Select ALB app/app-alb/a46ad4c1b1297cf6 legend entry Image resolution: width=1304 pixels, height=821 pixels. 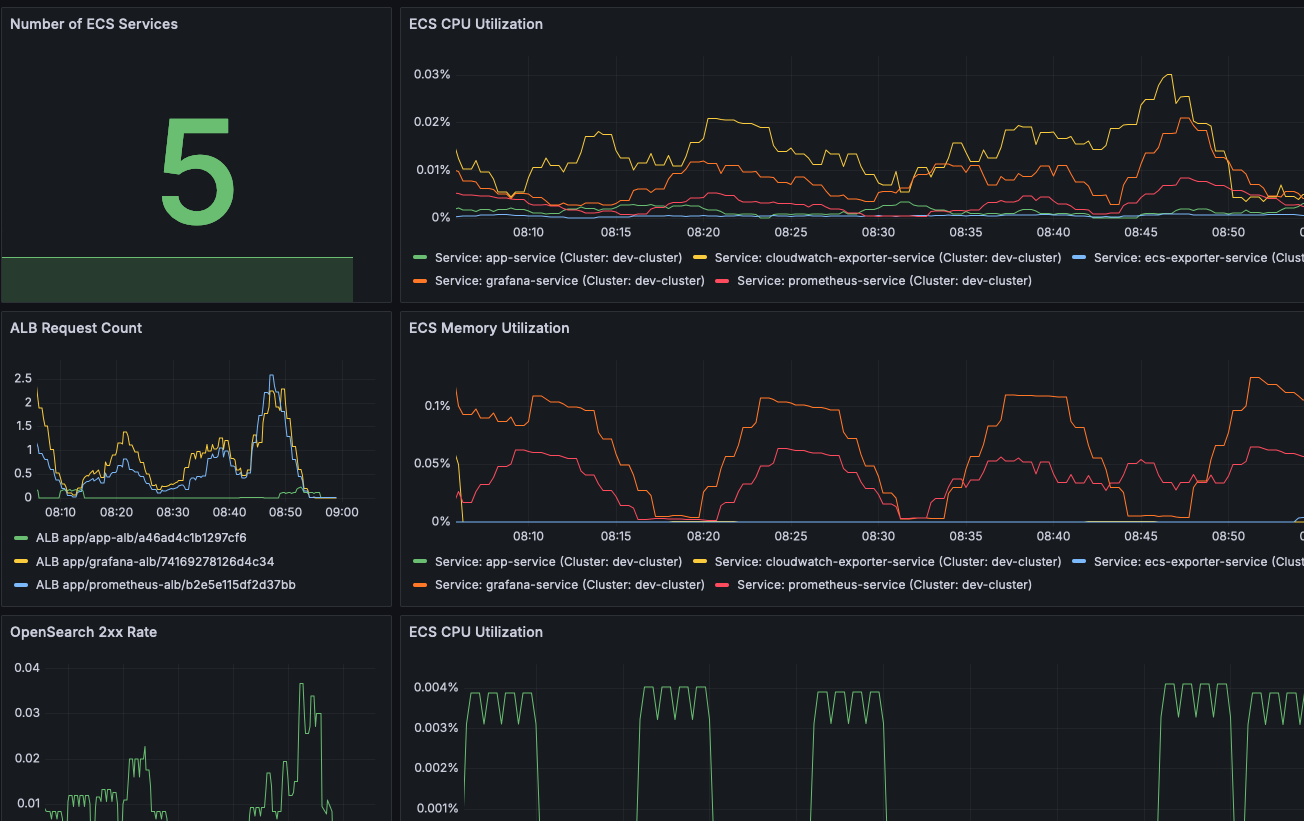point(141,538)
